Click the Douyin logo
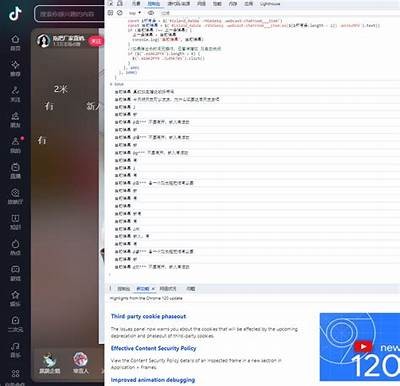Viewport: 400px width, 386px height. [15, 14]
